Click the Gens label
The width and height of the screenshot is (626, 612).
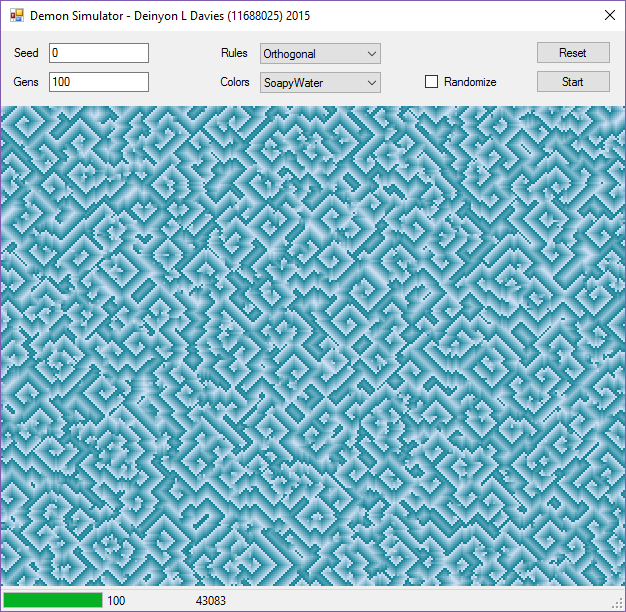(26, 82)
